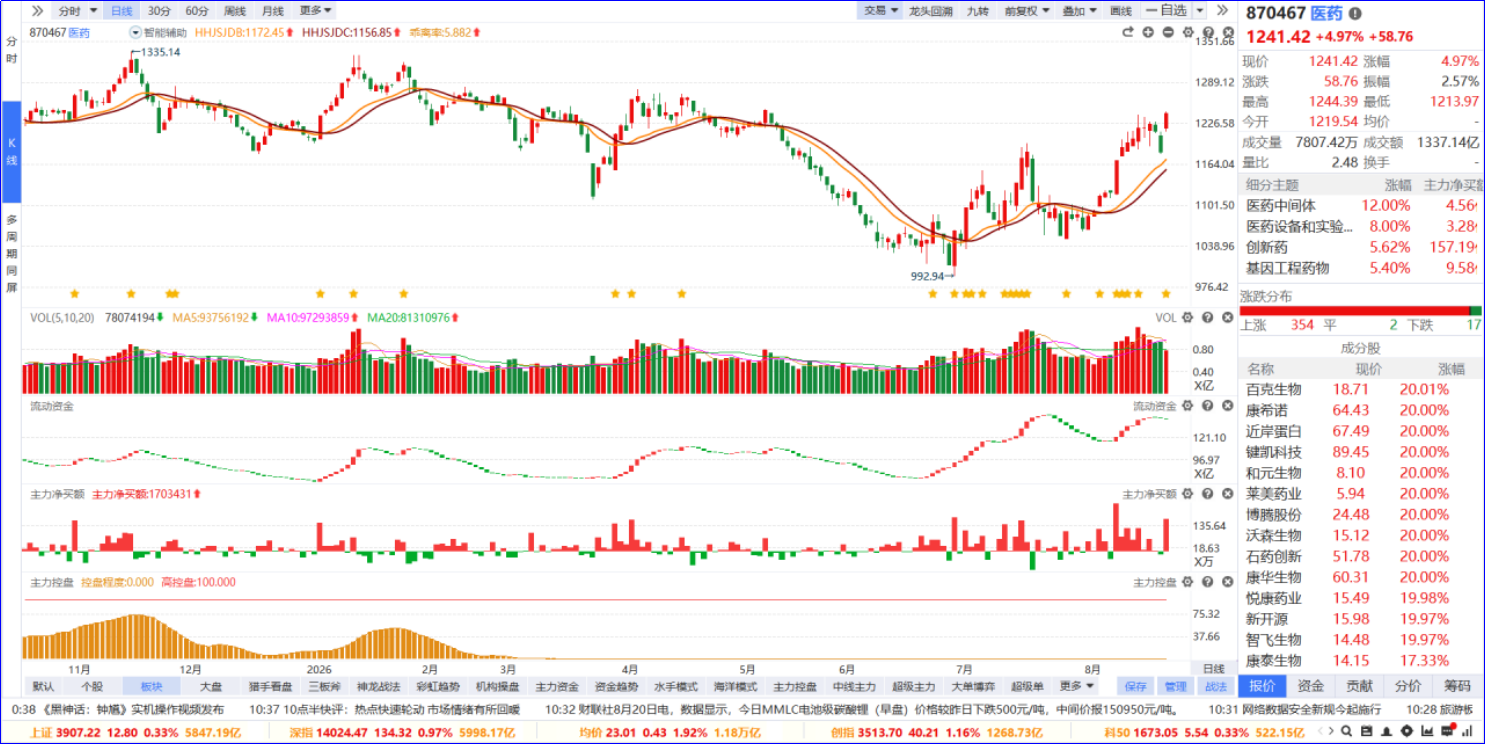Select the 资金 tab in the quote panel
Image resolution: width=1486 pixels, height=745 pixels.
tap(1311, 686)
